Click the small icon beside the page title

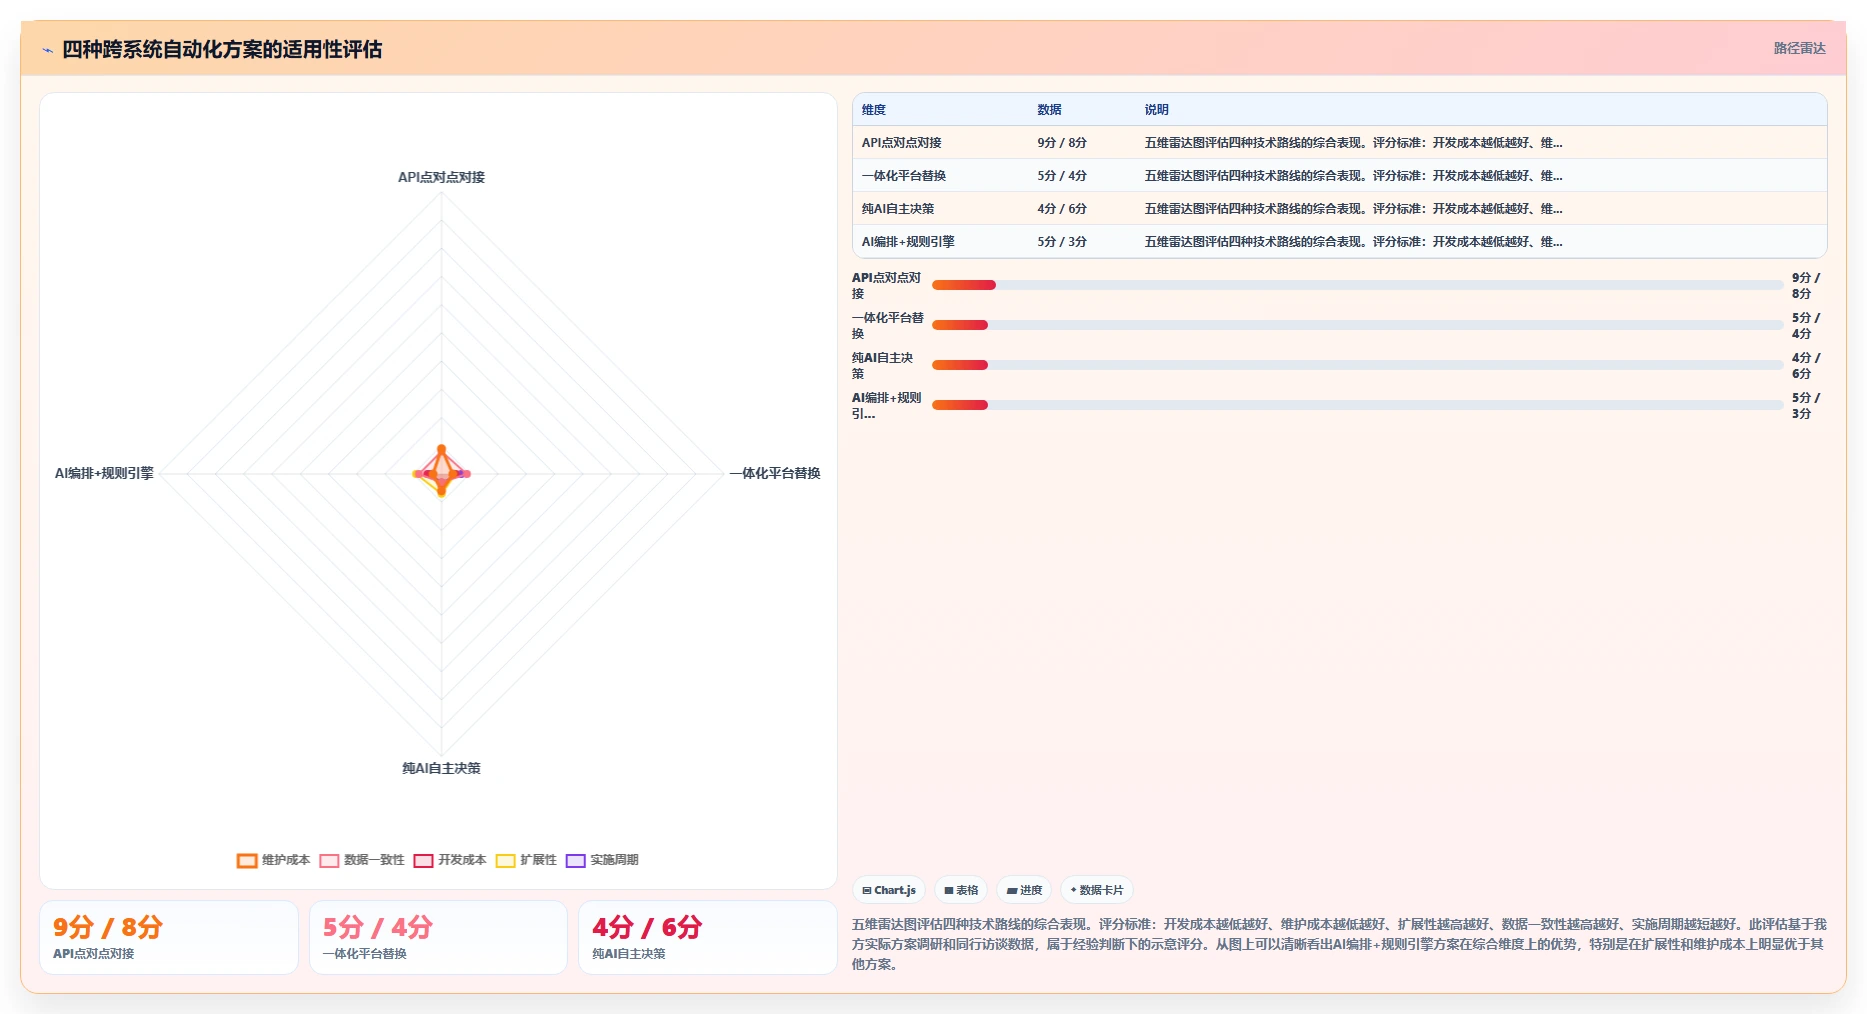pos(47,50)
